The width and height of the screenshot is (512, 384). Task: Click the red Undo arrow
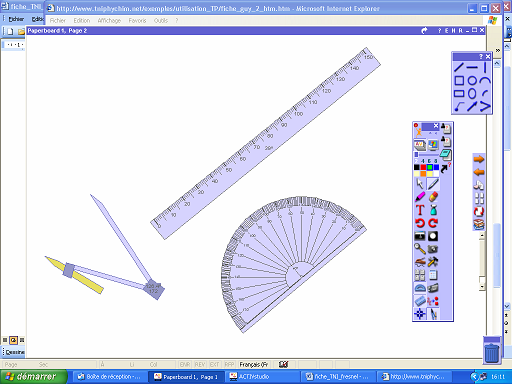click(420, 223)
